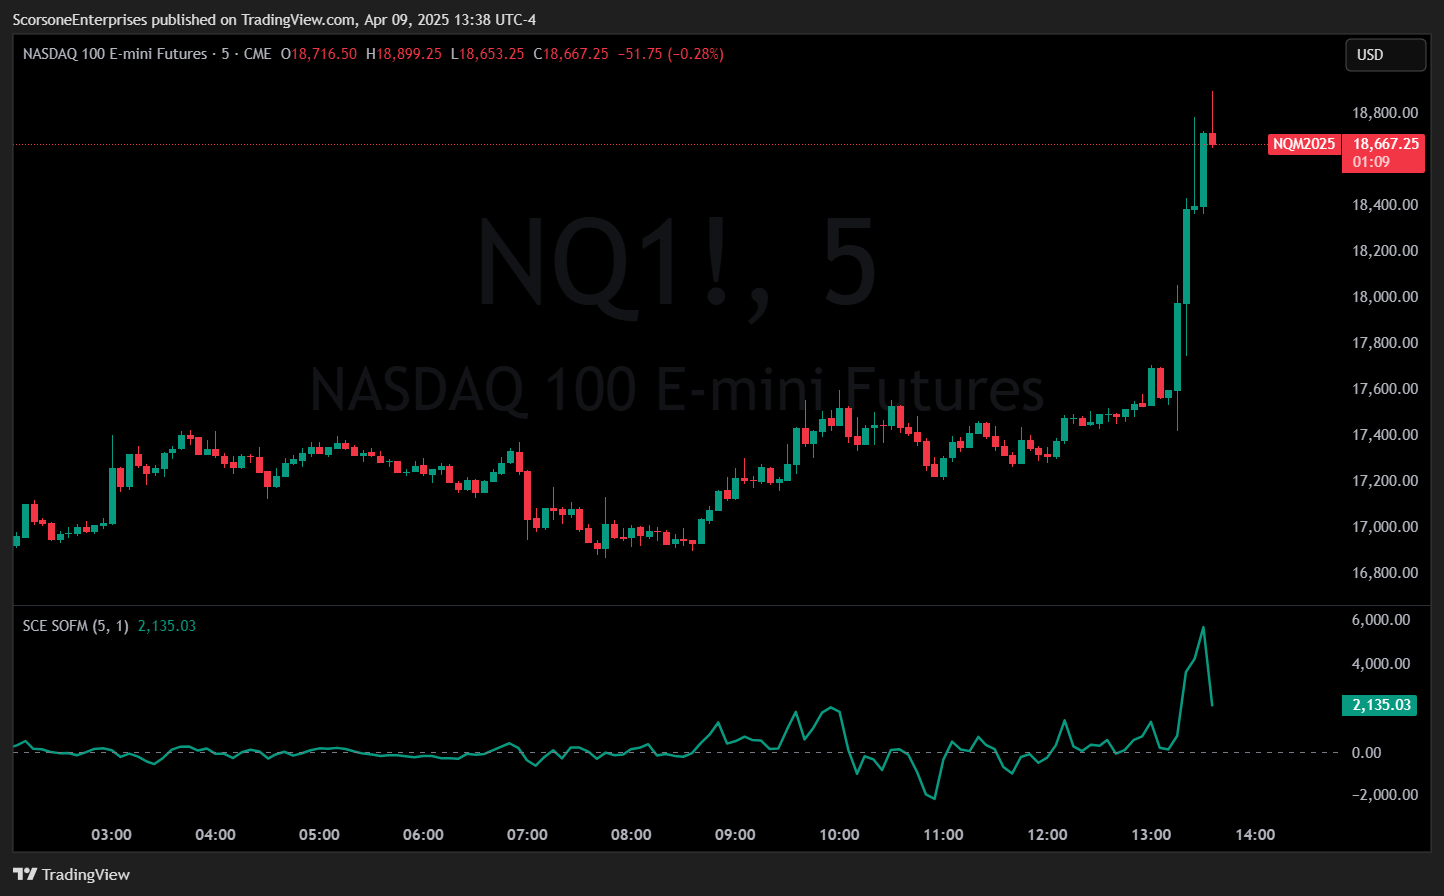Click the 17,000.00 price axis label
The width and height of the screenshot is (1444, 896).
coord(1385,527)
